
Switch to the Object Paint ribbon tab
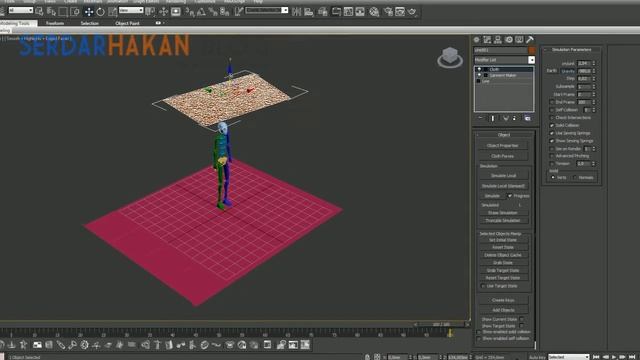coord(127,23)
